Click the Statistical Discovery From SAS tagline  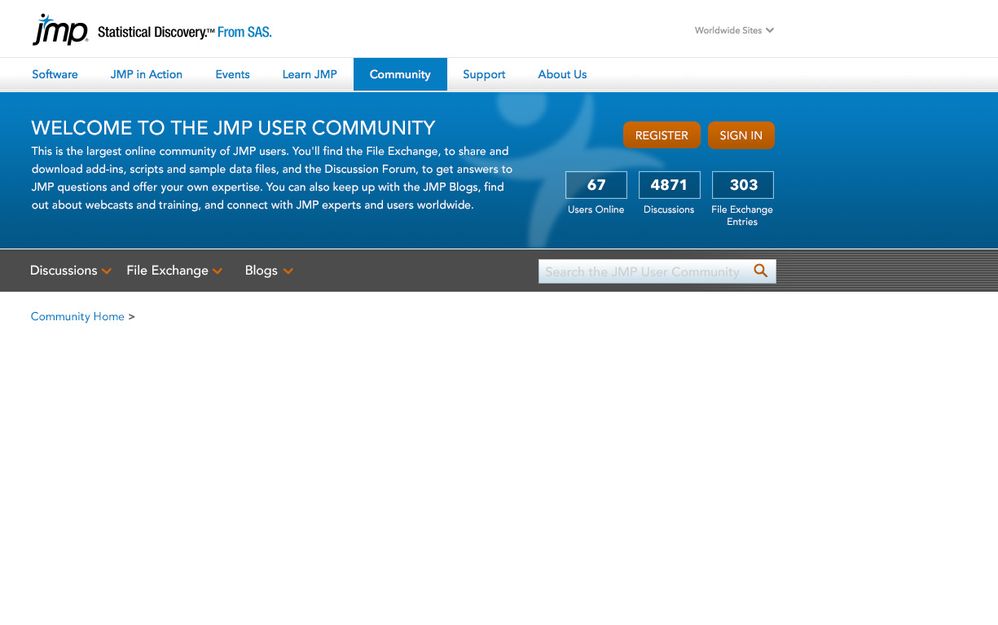[x=185, y=32]
